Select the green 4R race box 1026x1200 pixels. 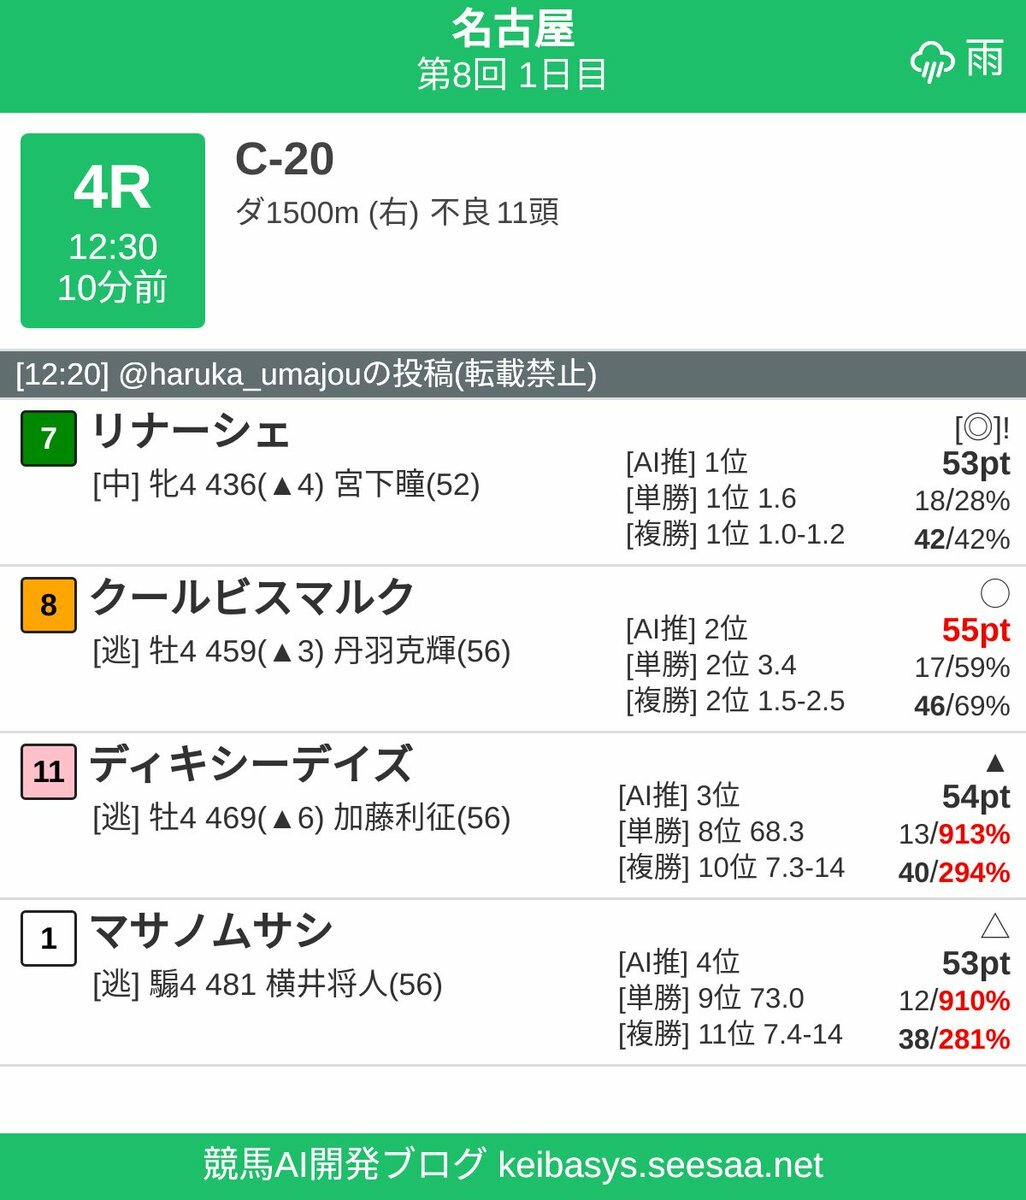pyautogui.click(x=112, y=231)
